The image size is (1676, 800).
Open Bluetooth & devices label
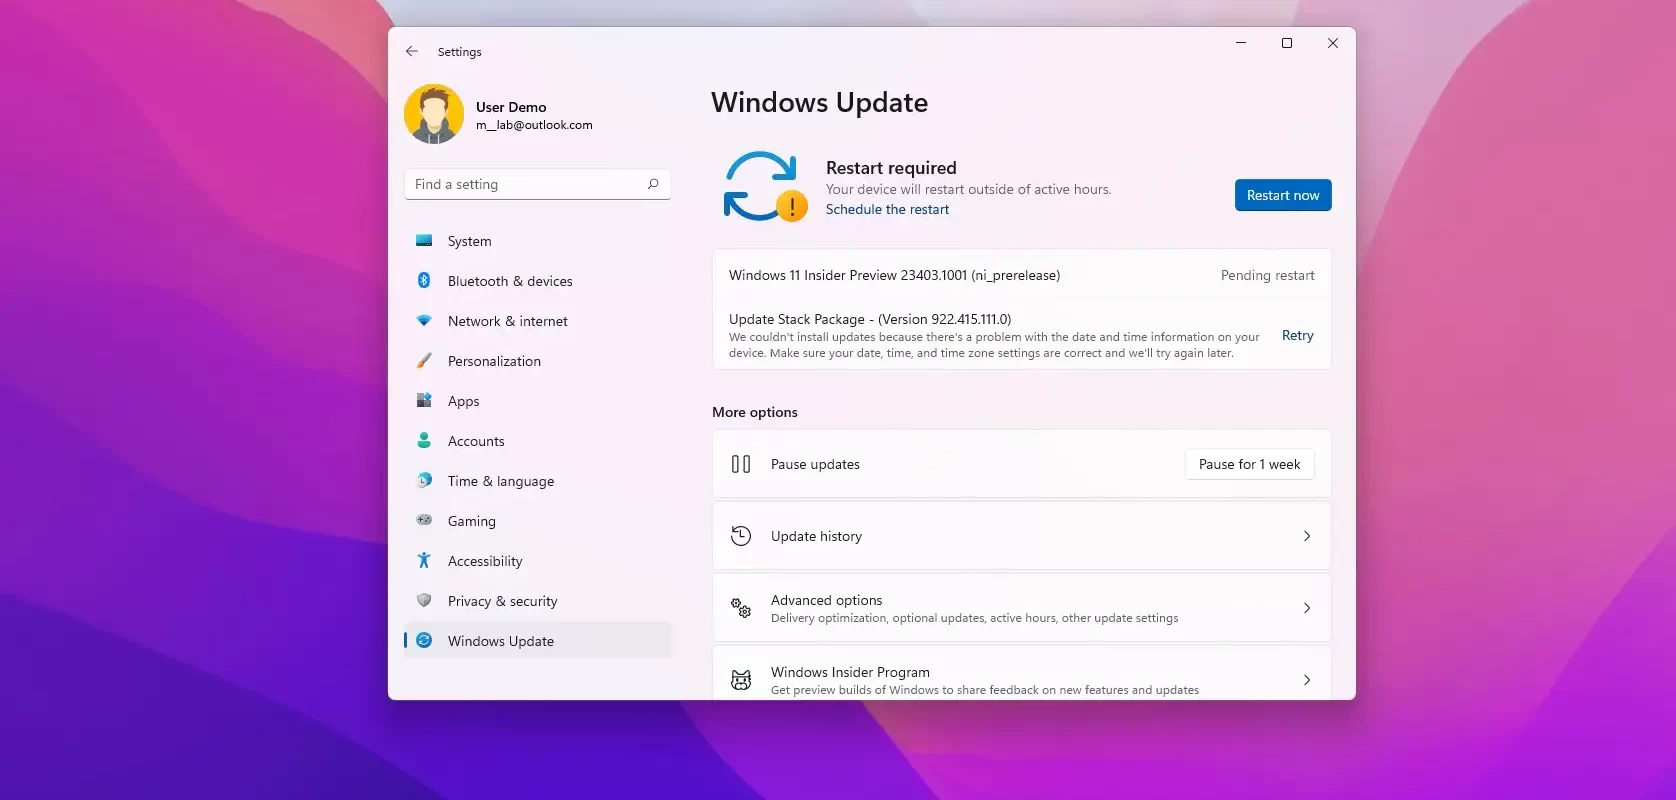pyautogui.click(x=510, y=281)
